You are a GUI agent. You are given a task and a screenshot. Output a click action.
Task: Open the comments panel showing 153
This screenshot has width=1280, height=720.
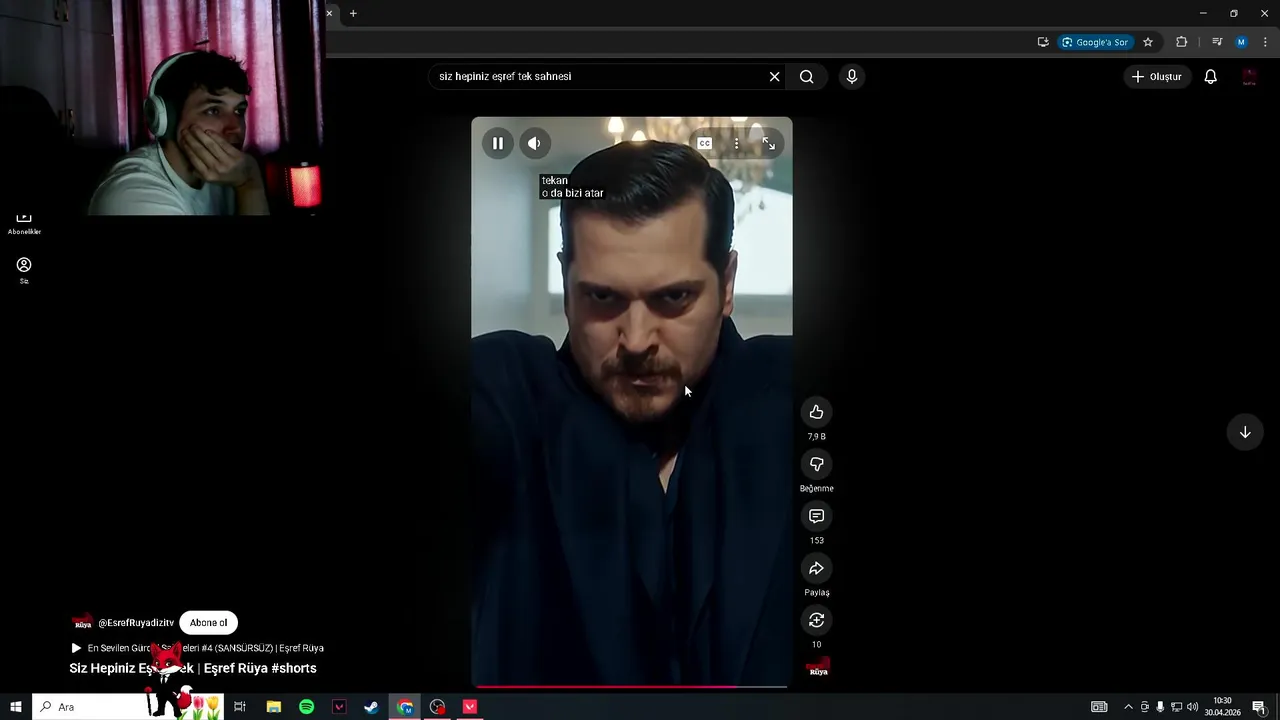pos(816,516)
